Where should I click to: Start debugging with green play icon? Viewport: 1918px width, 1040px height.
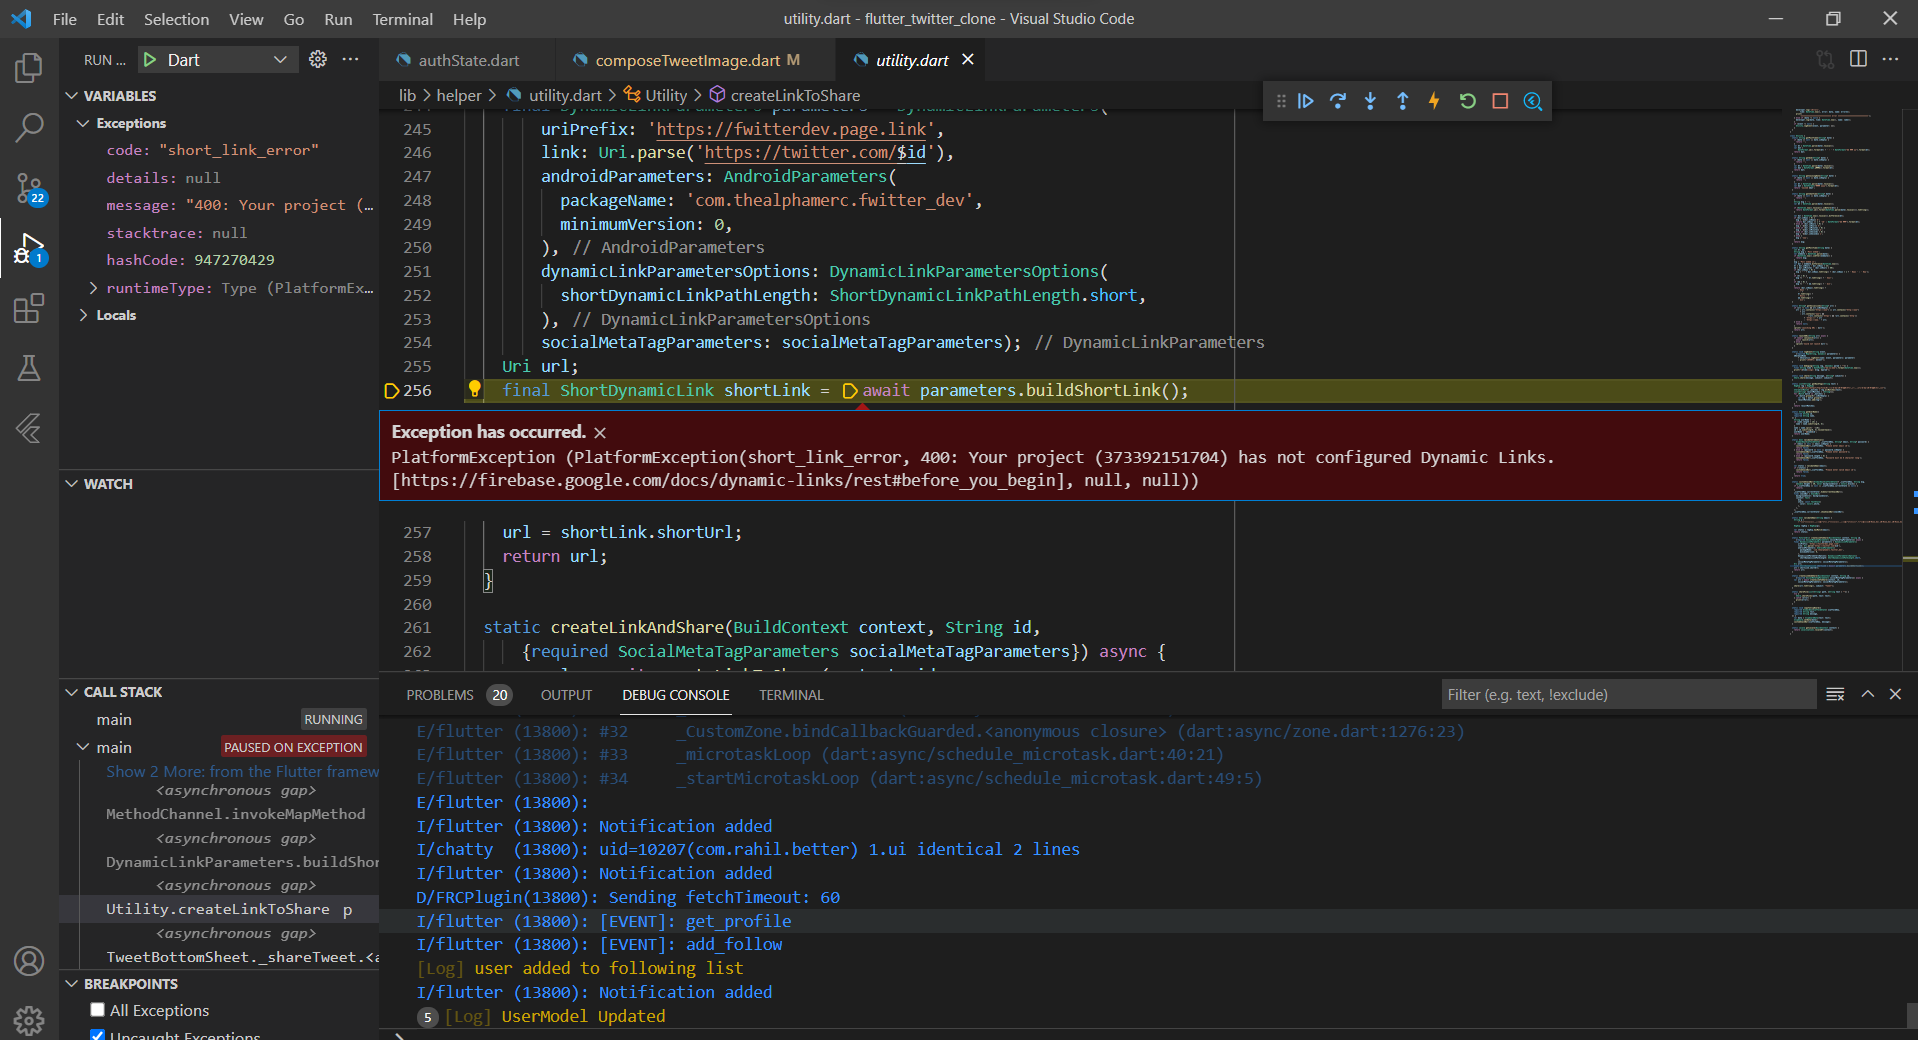(x=150, y=60)
